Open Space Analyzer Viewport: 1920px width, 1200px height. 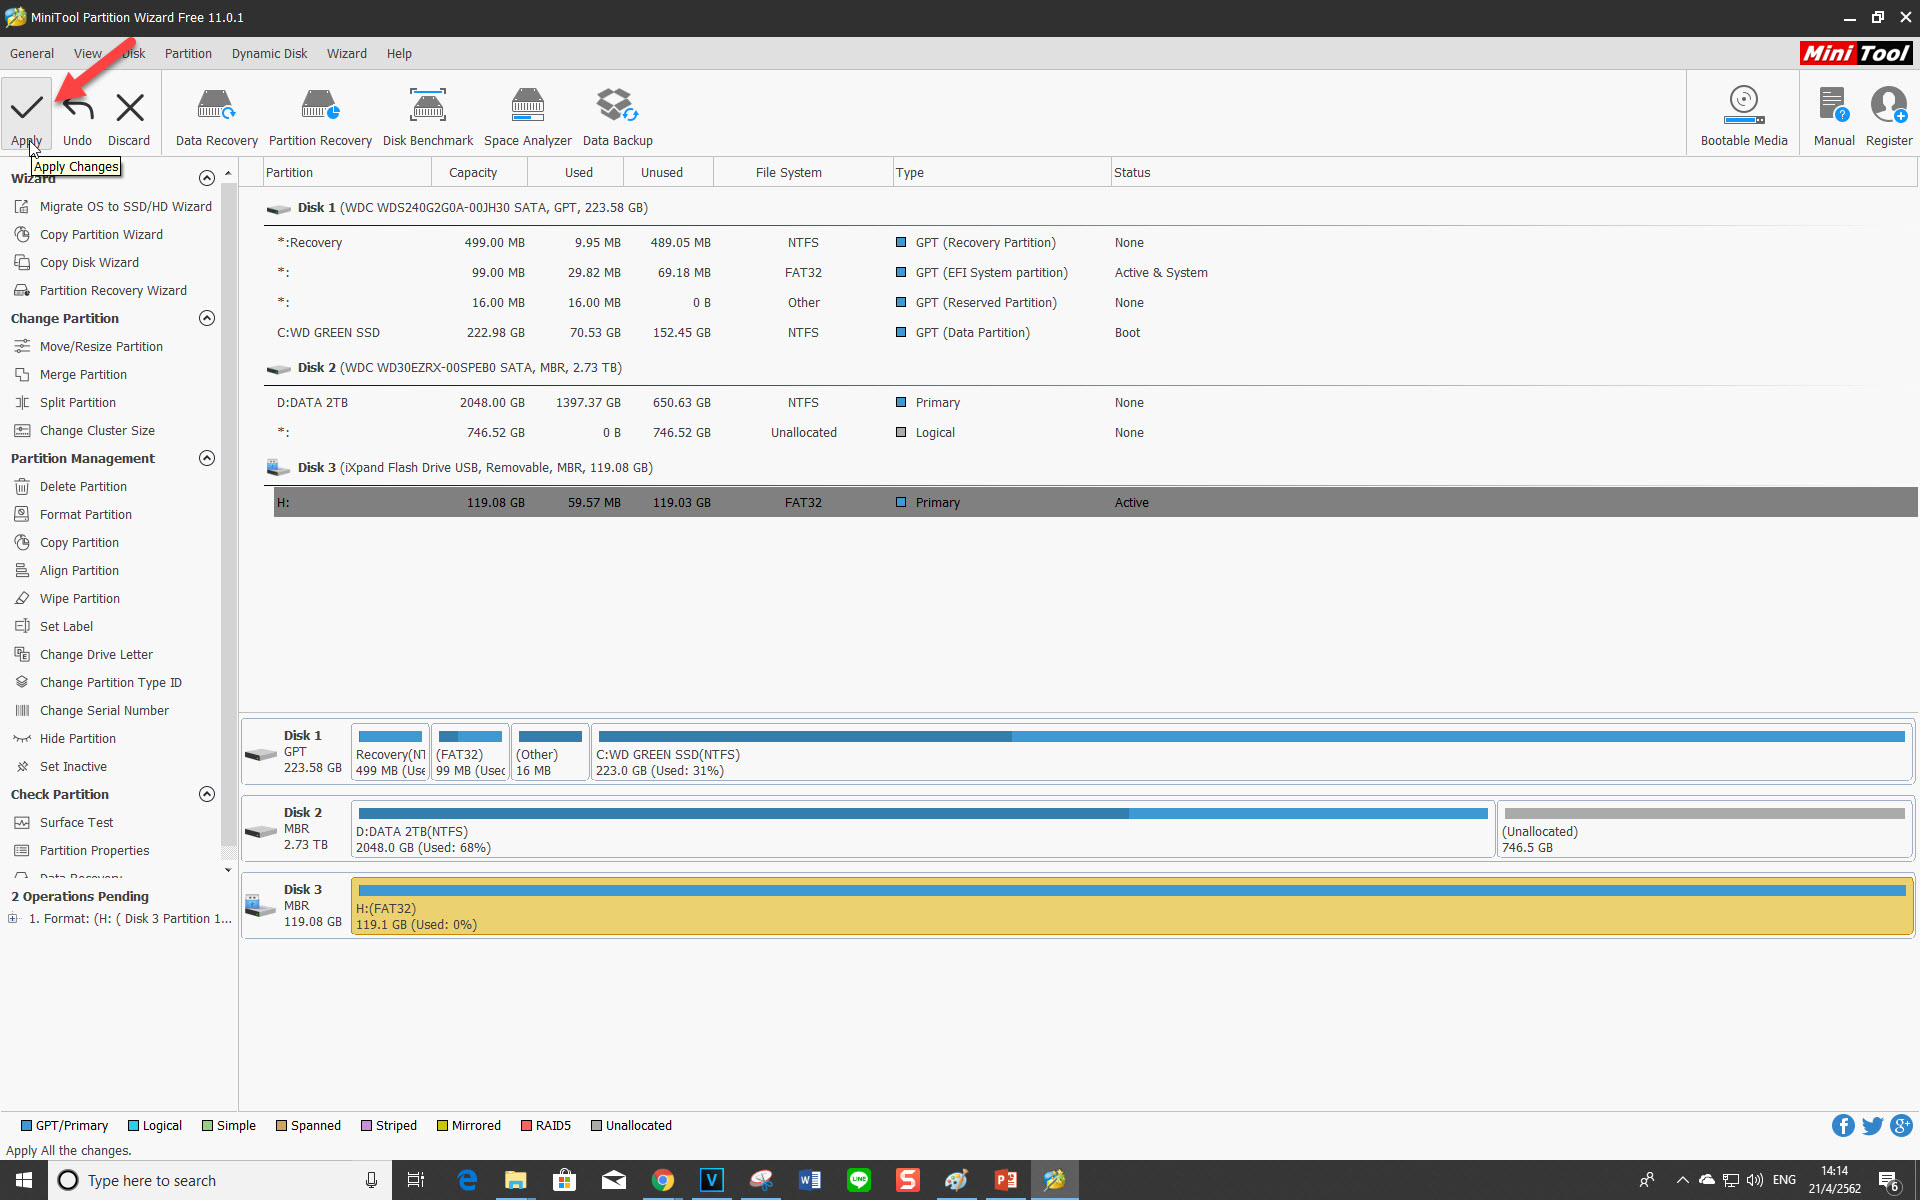[x=528, y=115]
